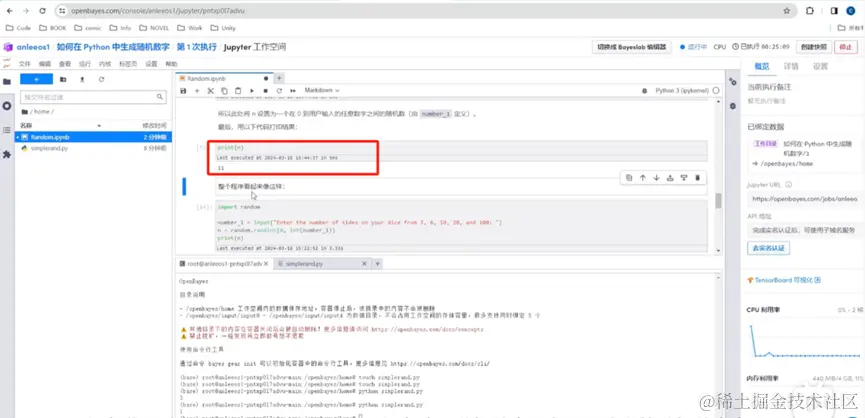Open the Markdown cell type dropdown
This screenshot has height=418, width=865.
pyautogui.click(x=322, y=90)
